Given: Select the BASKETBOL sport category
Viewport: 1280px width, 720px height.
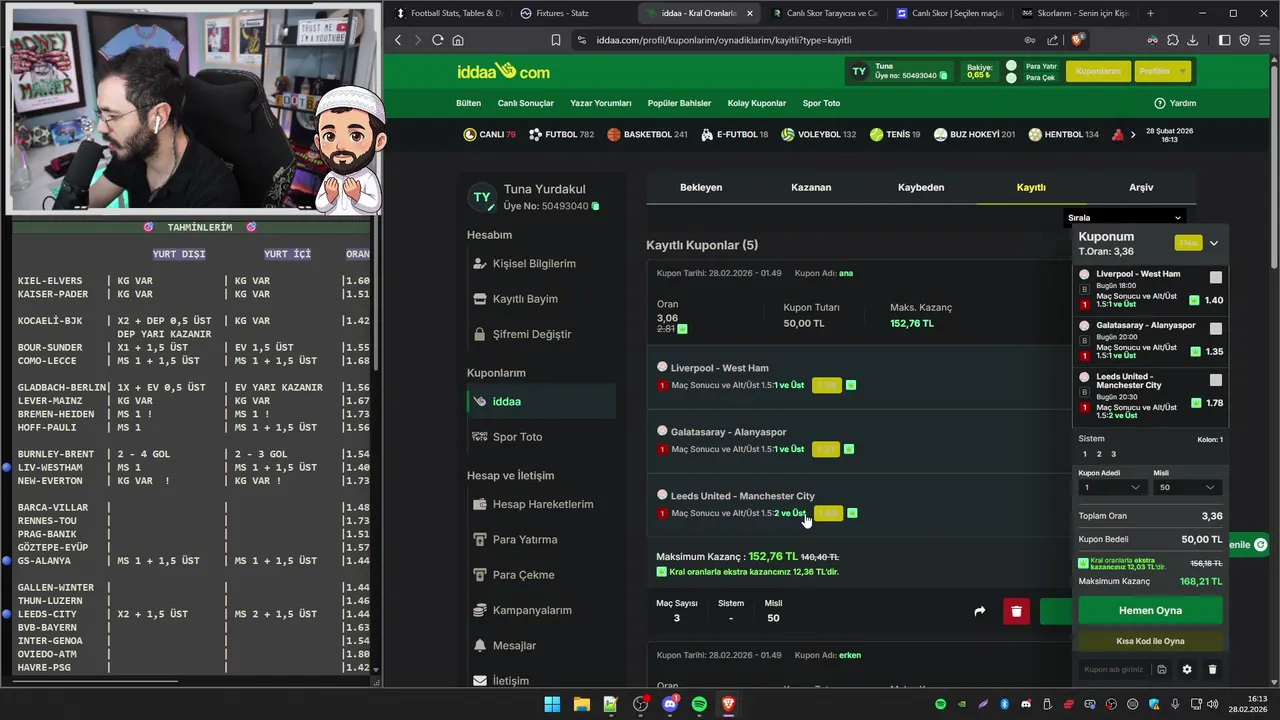Looking at the screenshot, I should coord(647,134).
